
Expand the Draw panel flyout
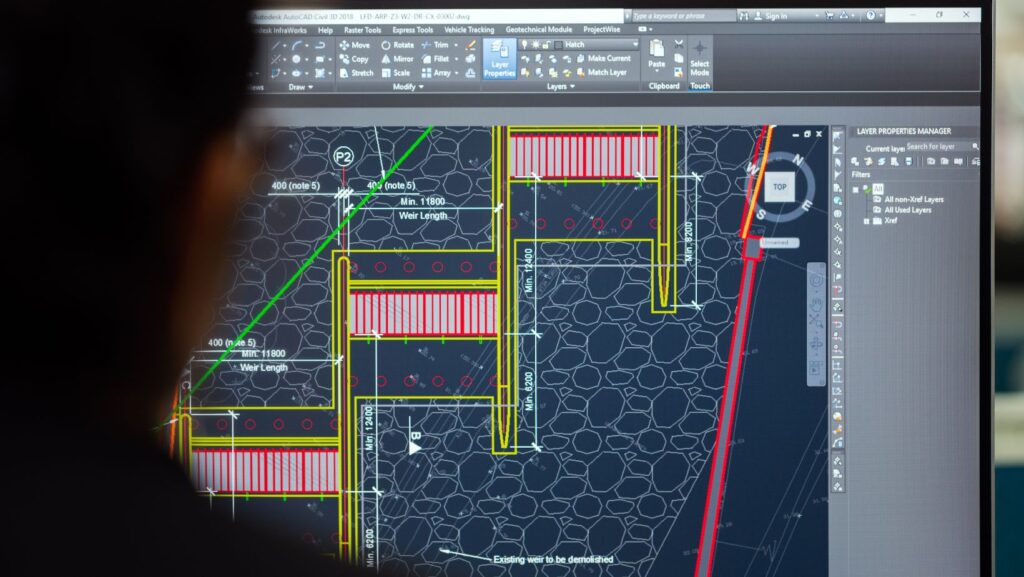[x=301, y=87]
